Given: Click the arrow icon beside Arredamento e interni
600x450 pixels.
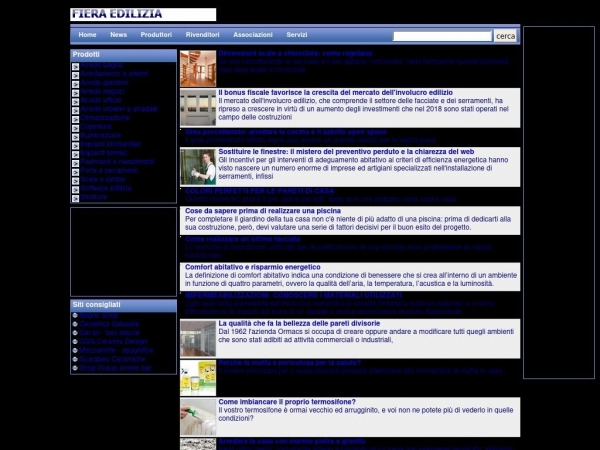Looking at the screenshot, I should tap(75, 75).
